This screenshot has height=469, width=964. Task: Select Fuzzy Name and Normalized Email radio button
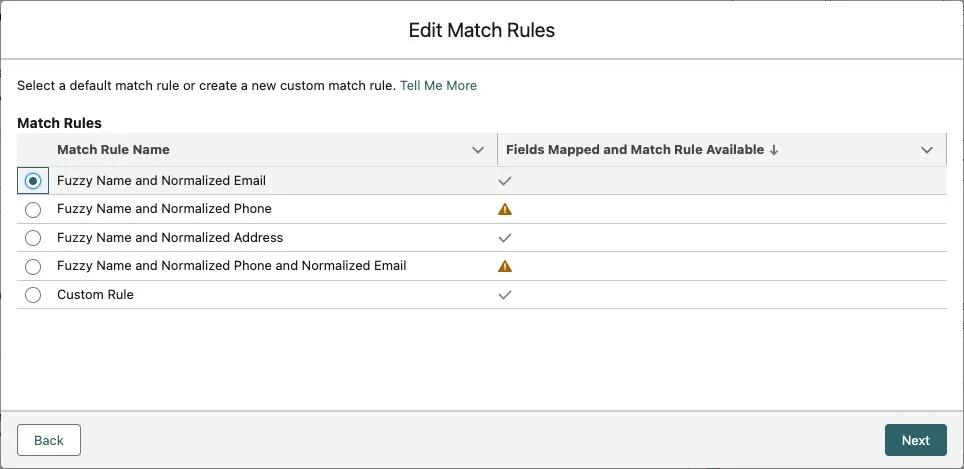[x=33, y=181]
